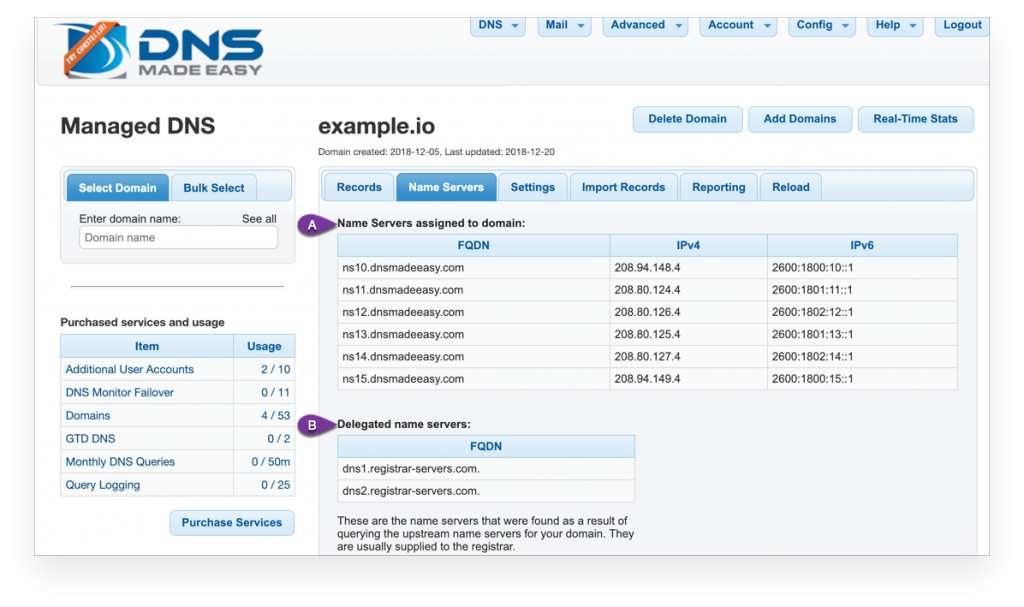This screenshot has height=607, width=1024.
Task: Click the ns10.dnsmadeeasy.com cell
Action: point(473,267)
